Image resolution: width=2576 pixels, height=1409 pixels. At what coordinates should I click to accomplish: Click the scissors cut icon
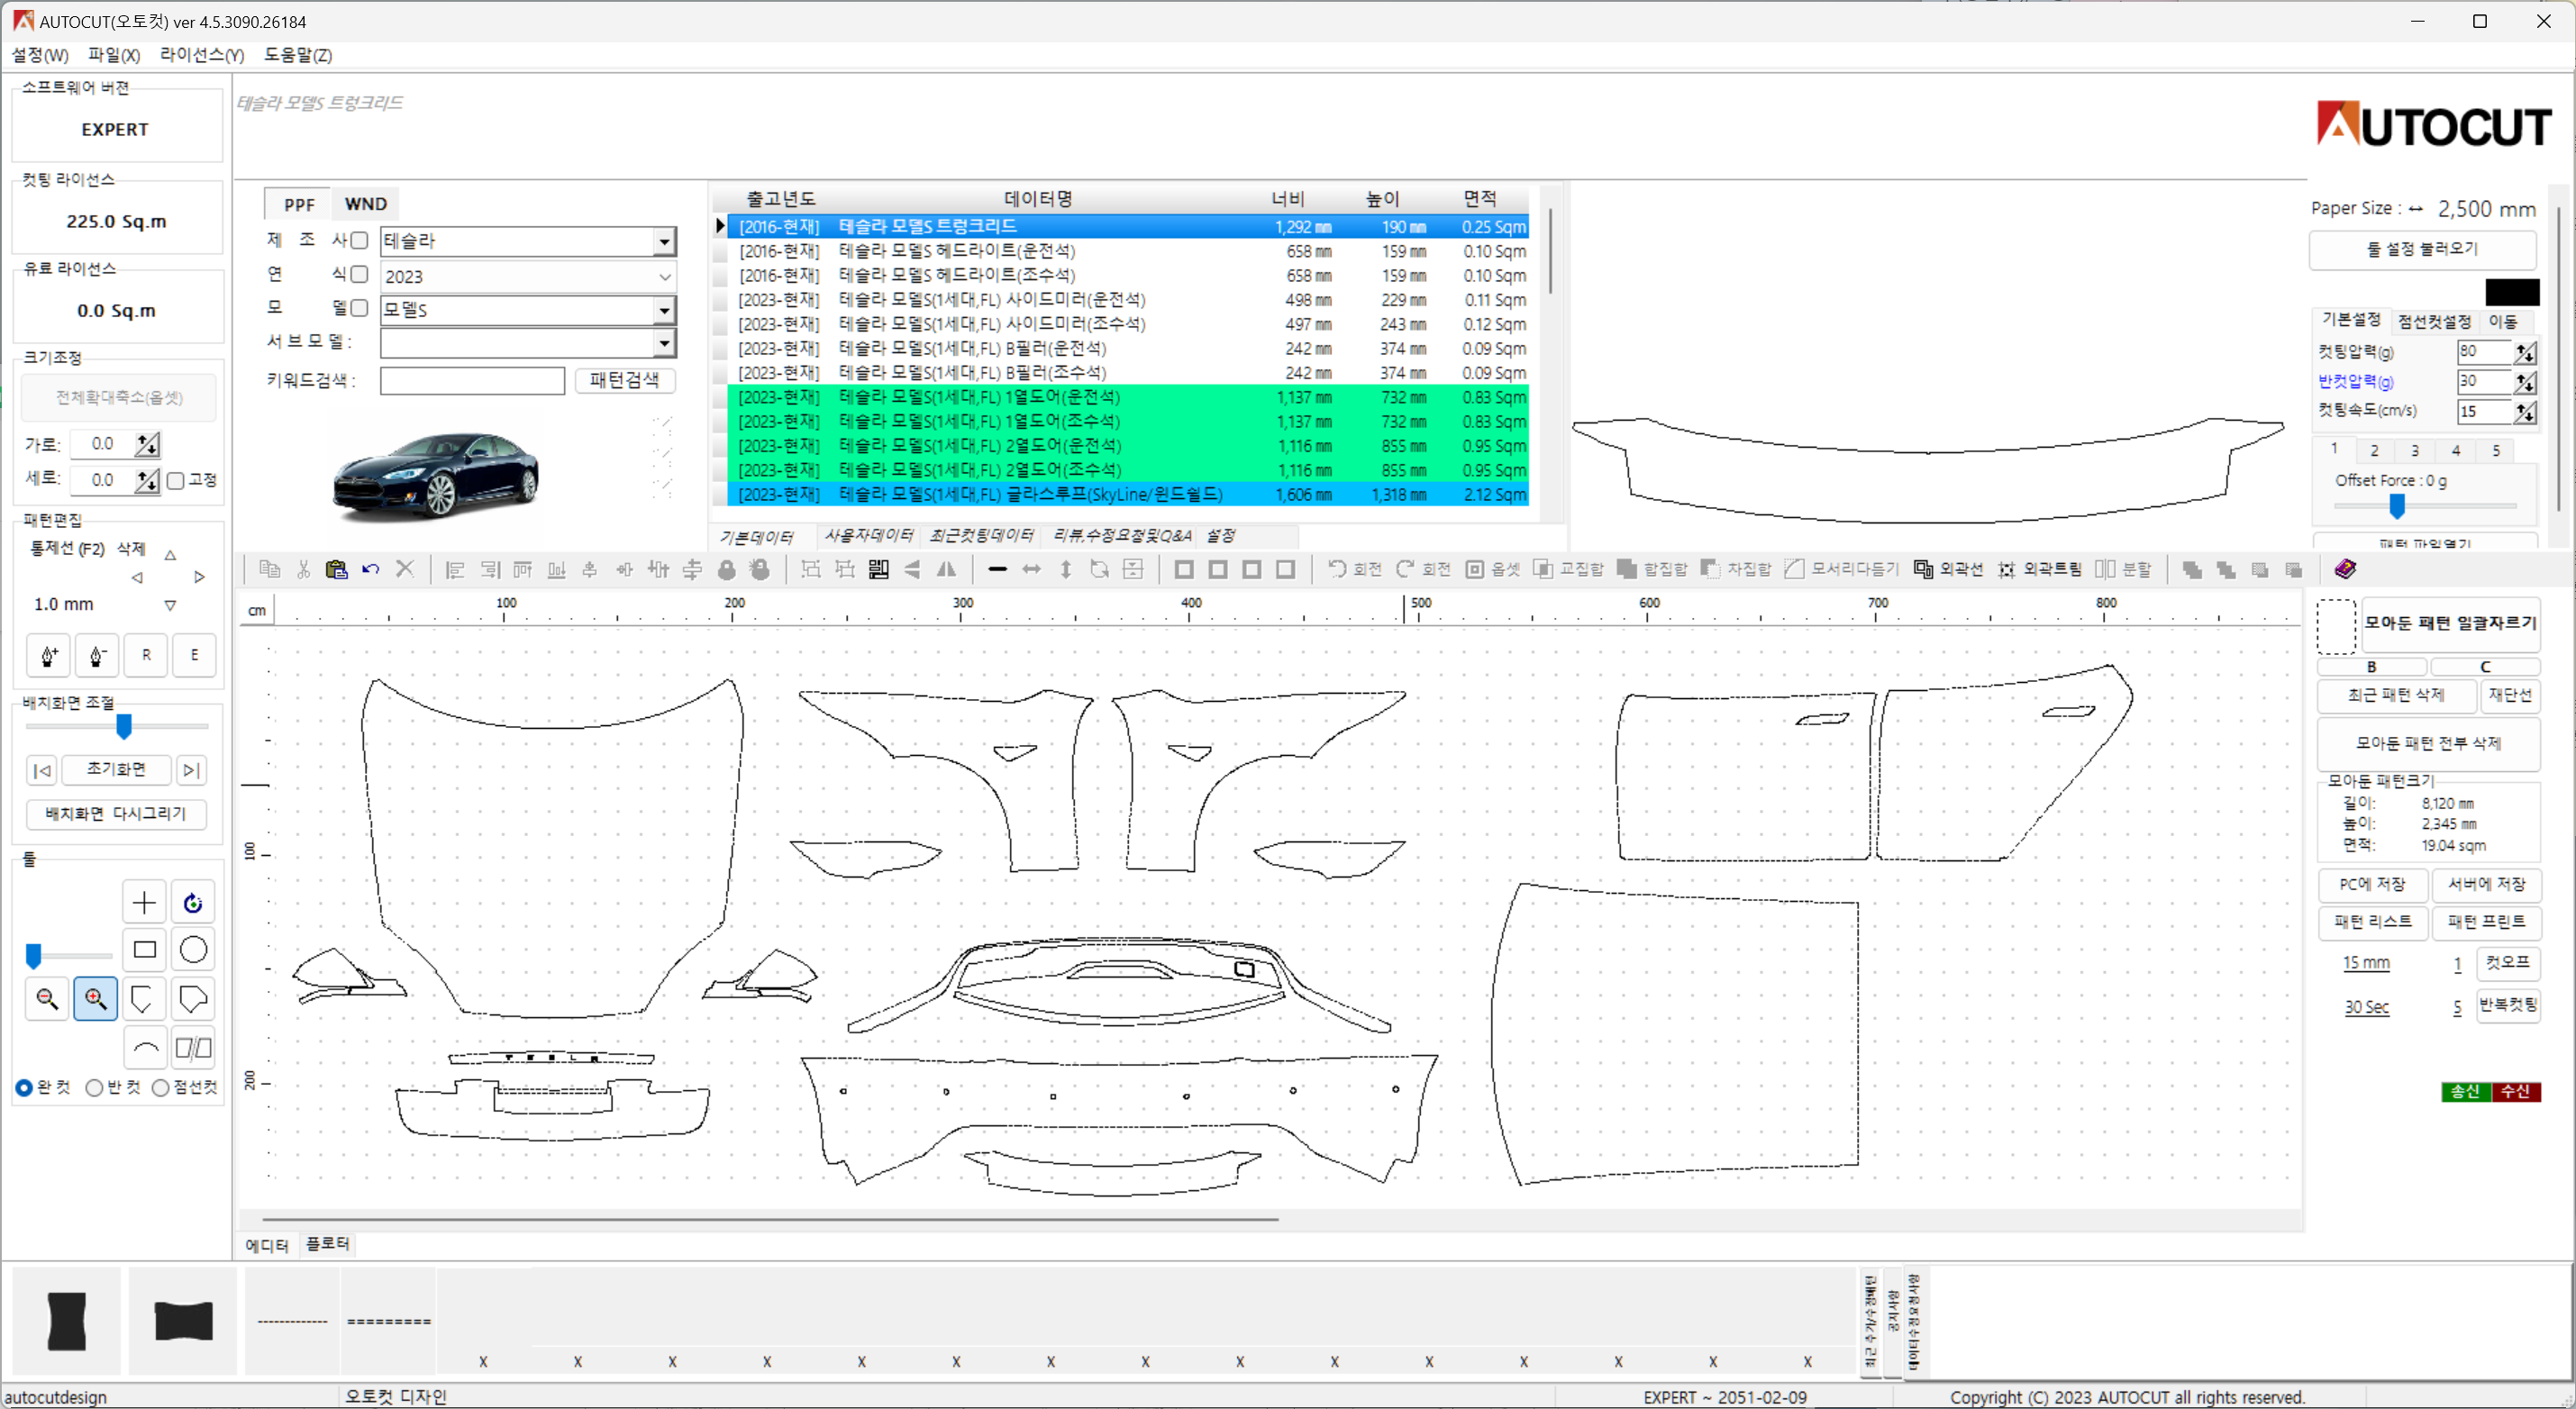(x=303, y=569)
